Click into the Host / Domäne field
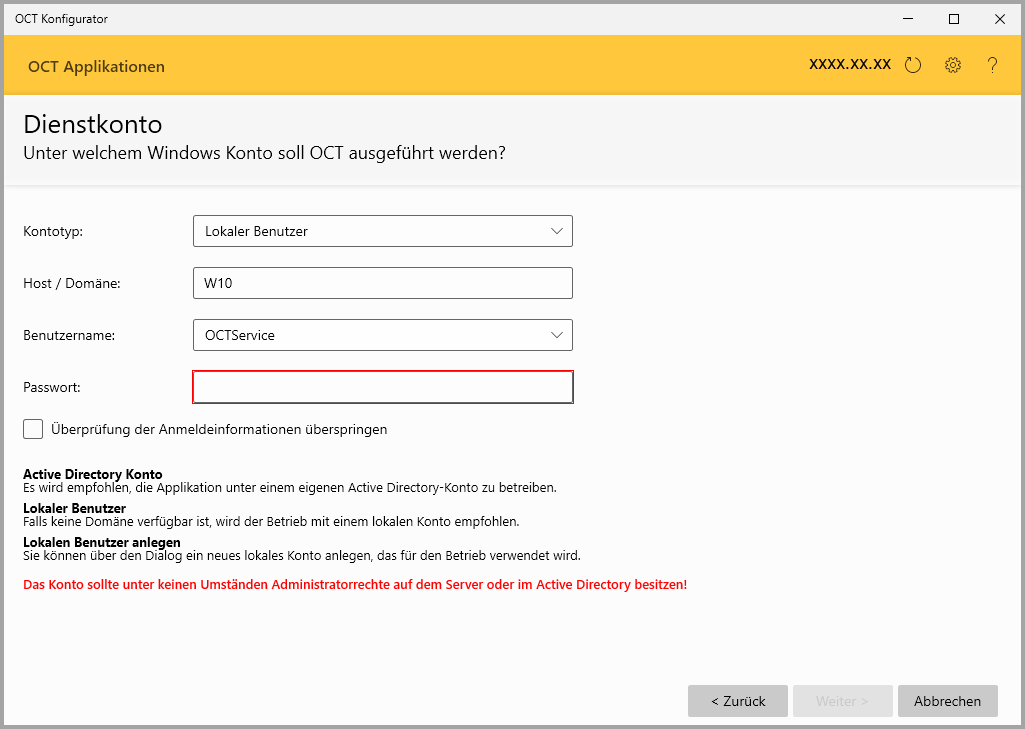This screenshot has width=1025, height=729. [x=382, y=283]
